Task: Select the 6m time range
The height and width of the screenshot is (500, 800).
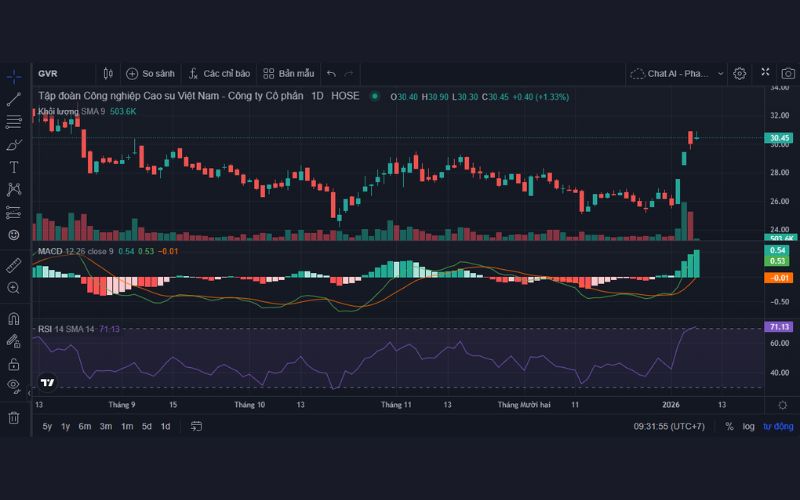Action: pos(85,426)
